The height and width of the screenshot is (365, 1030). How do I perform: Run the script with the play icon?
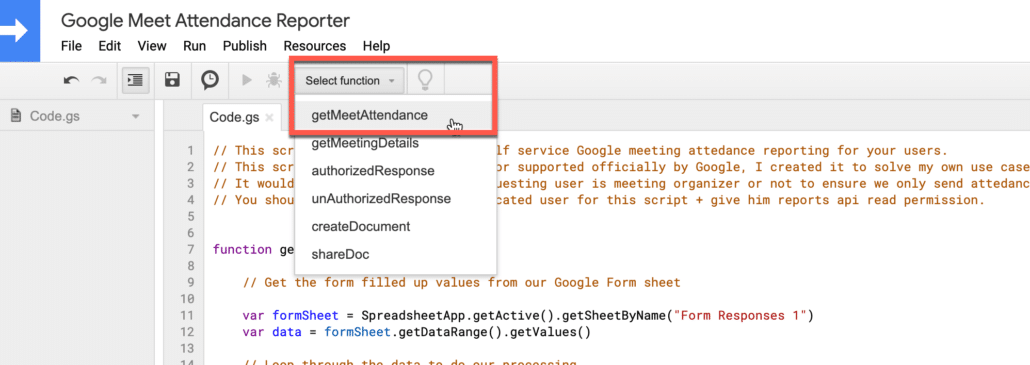(247, 80)
